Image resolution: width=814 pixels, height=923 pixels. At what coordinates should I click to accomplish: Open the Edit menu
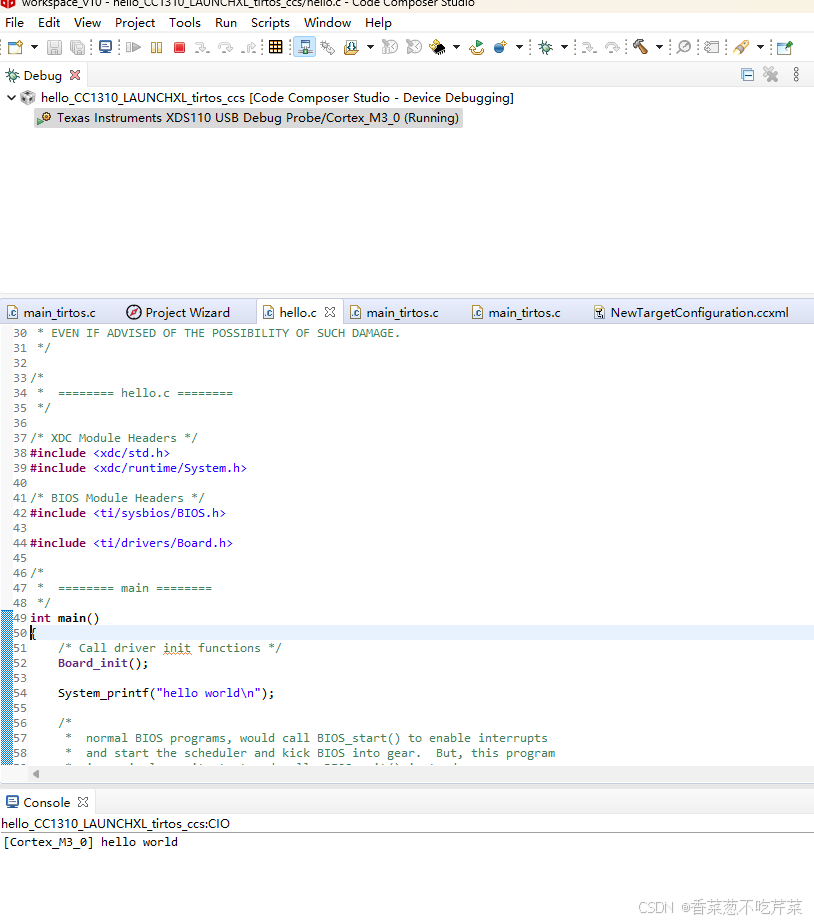49,22
